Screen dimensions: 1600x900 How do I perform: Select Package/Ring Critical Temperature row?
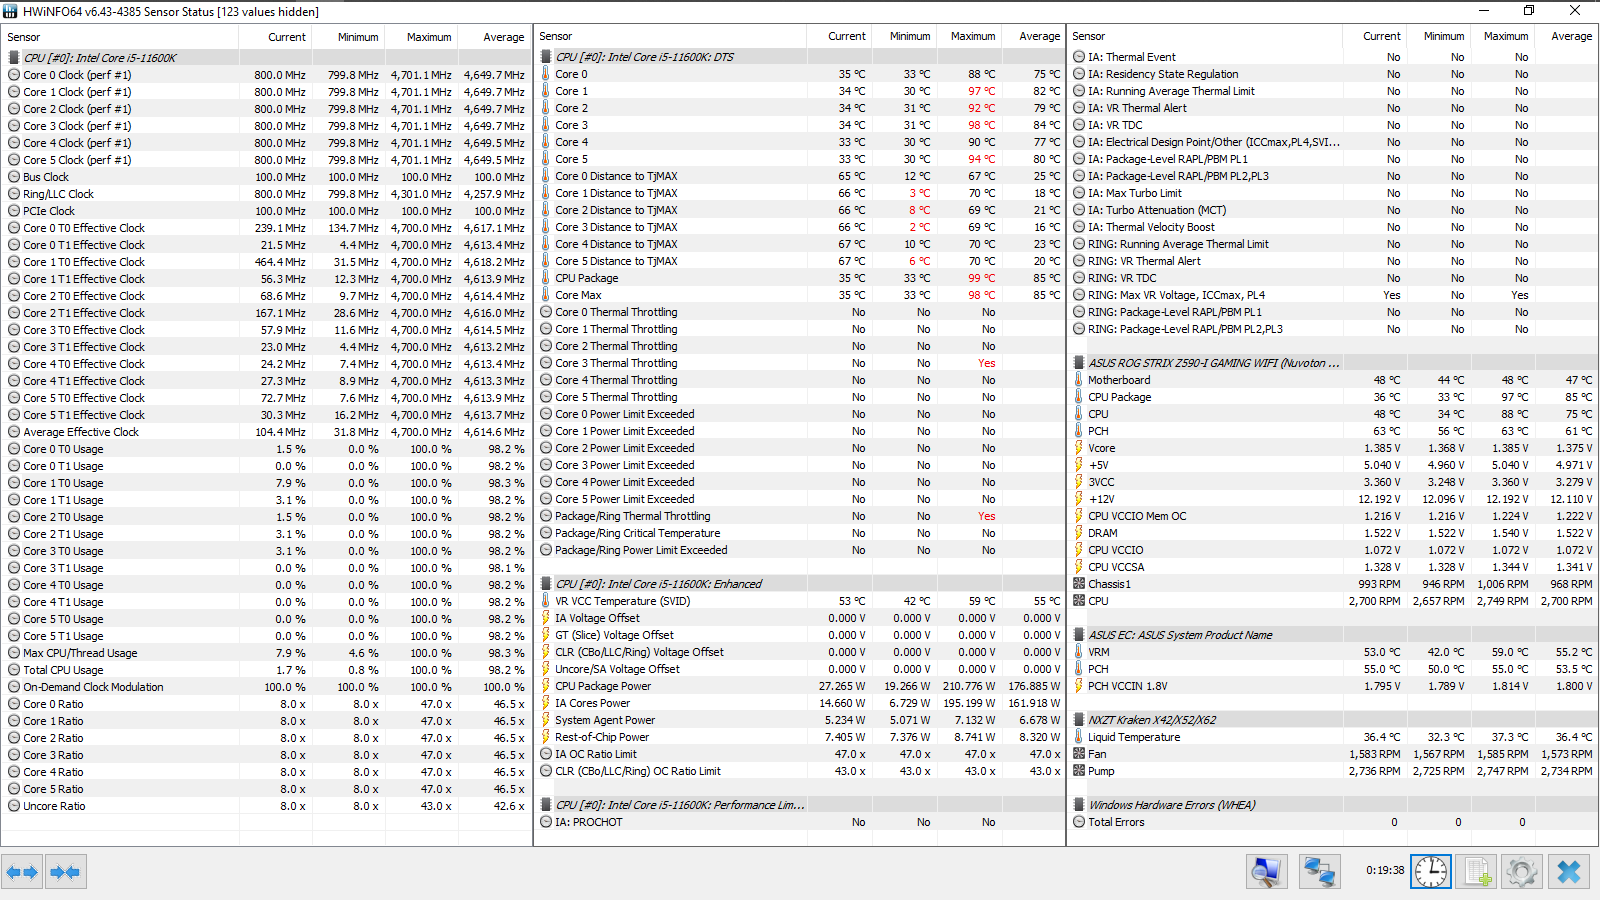800,533
